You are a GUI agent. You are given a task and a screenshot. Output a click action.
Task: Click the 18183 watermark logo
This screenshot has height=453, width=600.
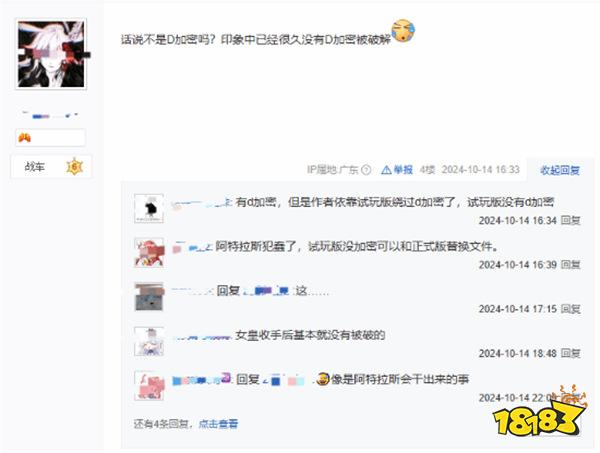539,412
